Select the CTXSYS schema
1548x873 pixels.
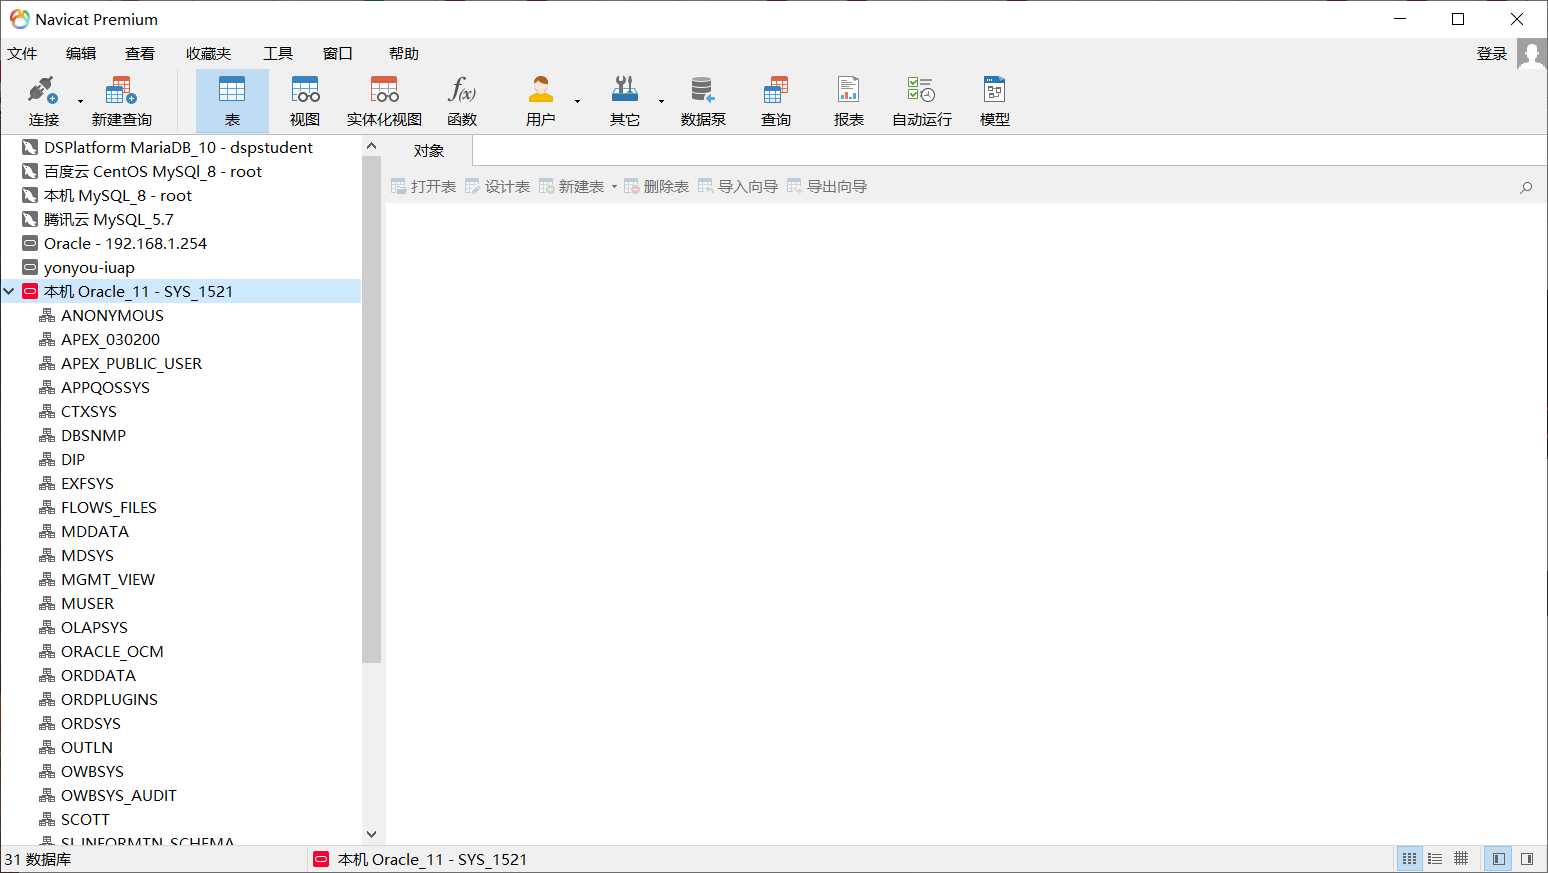88,411
